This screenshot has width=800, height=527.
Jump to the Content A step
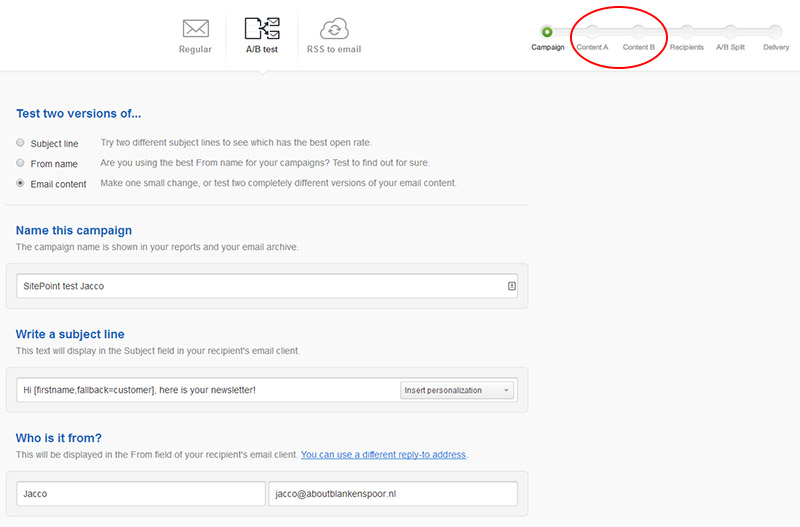[x=592, y=32]
